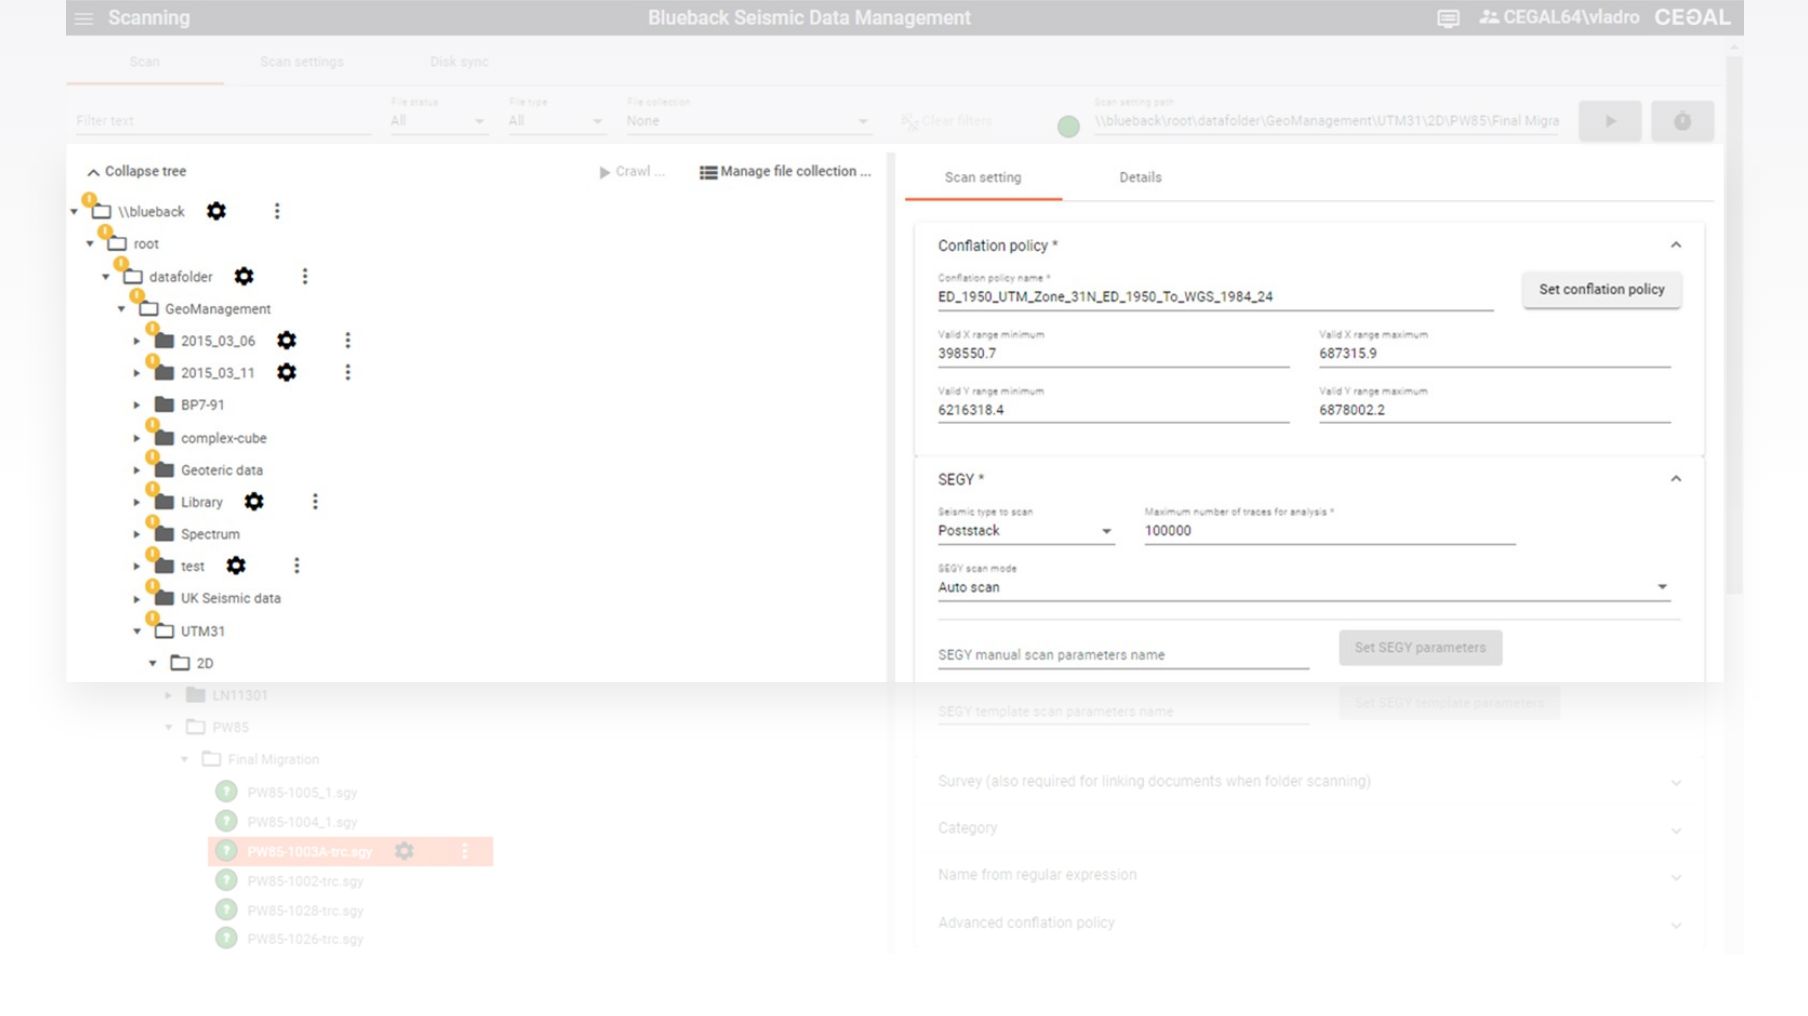Open the SEGY scan mode dropdown
Image resolution: width=1808 pixels, height=1016 pixels.
1304,587
